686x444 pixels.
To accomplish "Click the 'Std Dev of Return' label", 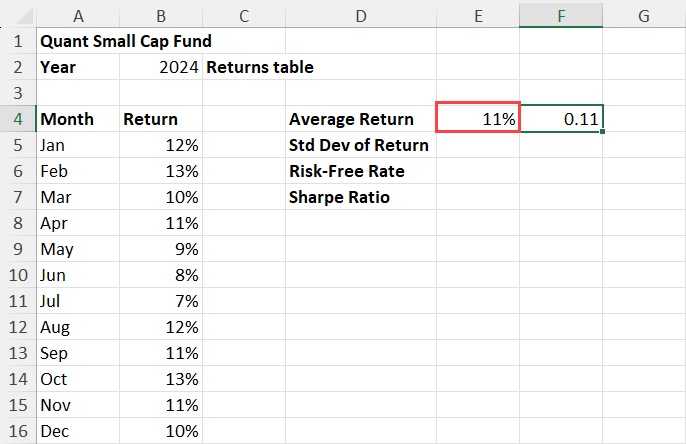I will pyautogui.click(x=361, y=145).
